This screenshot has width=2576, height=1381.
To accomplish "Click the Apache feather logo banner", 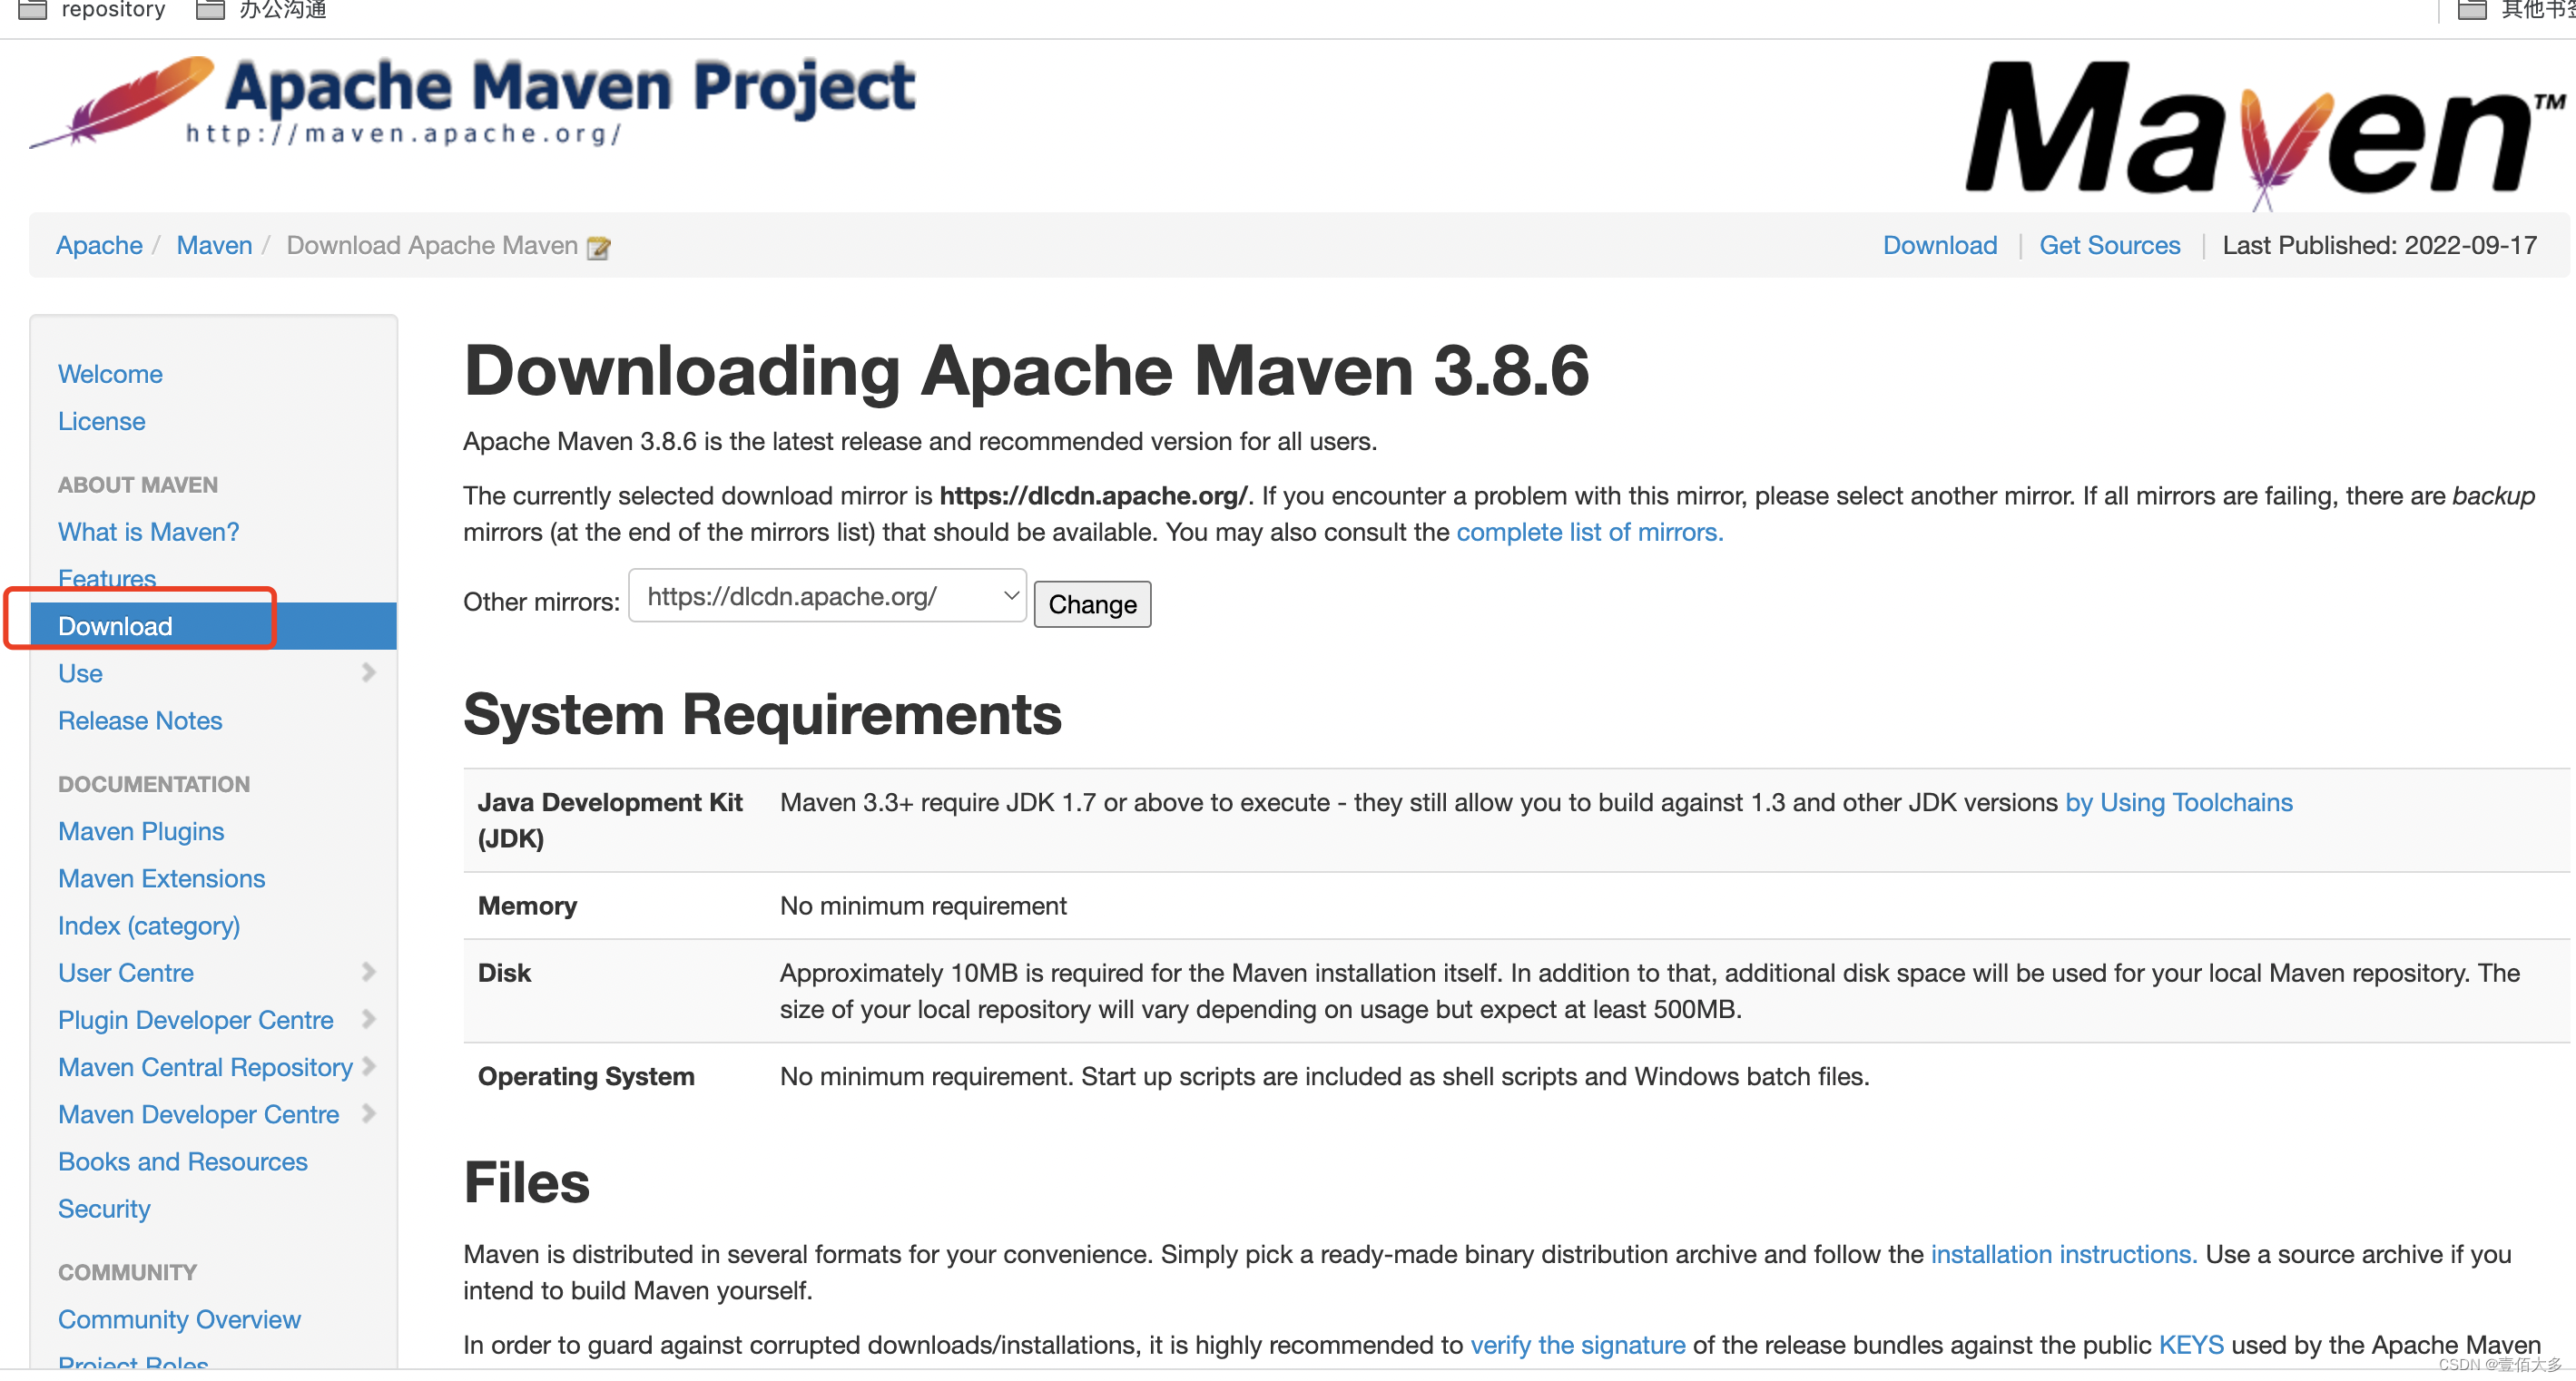I will click(x=470, y=102).
